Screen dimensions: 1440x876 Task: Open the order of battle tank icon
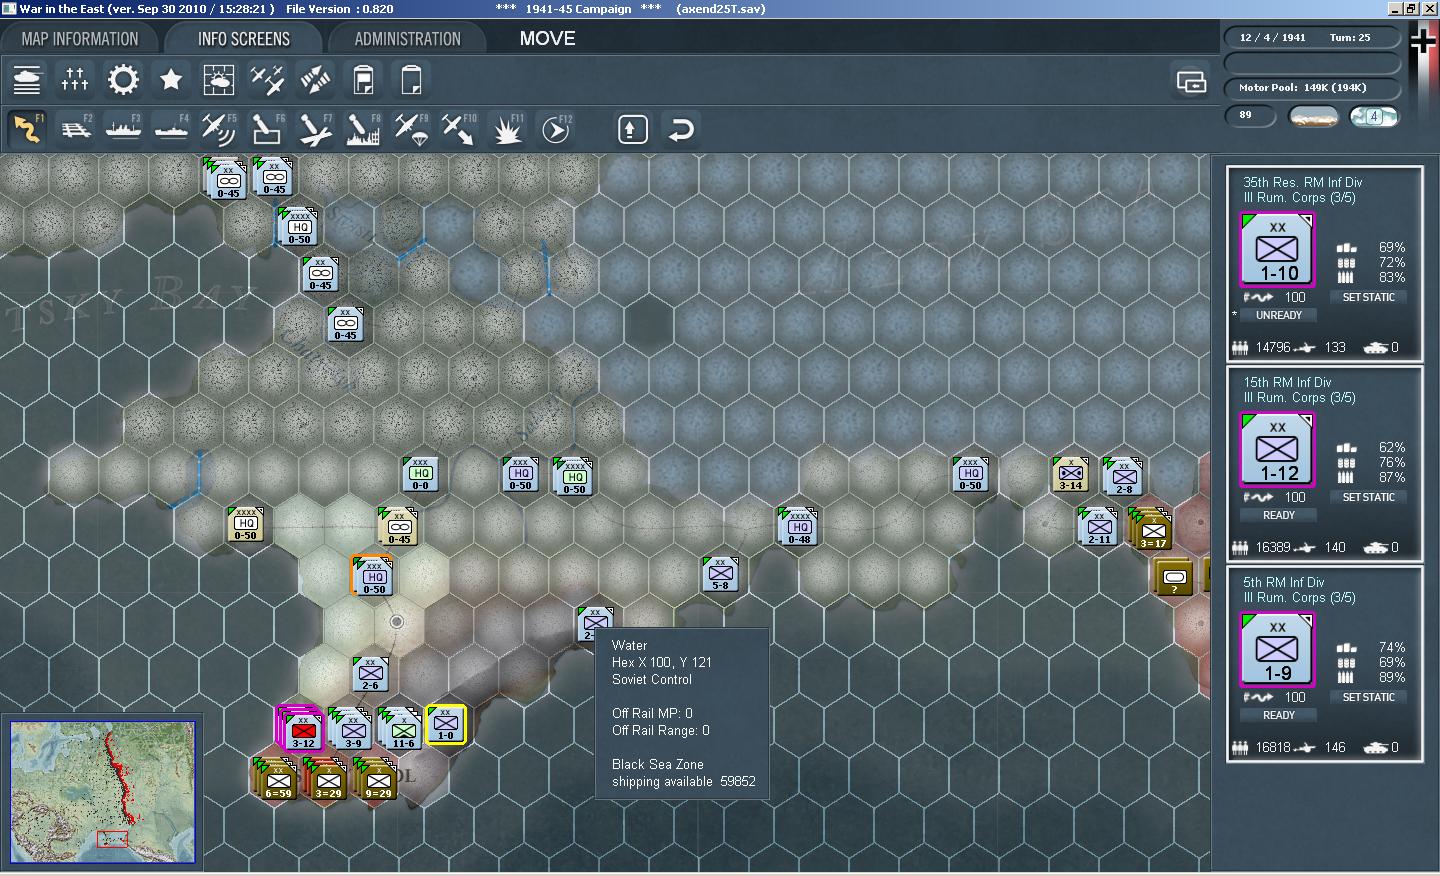coord(27,80)
